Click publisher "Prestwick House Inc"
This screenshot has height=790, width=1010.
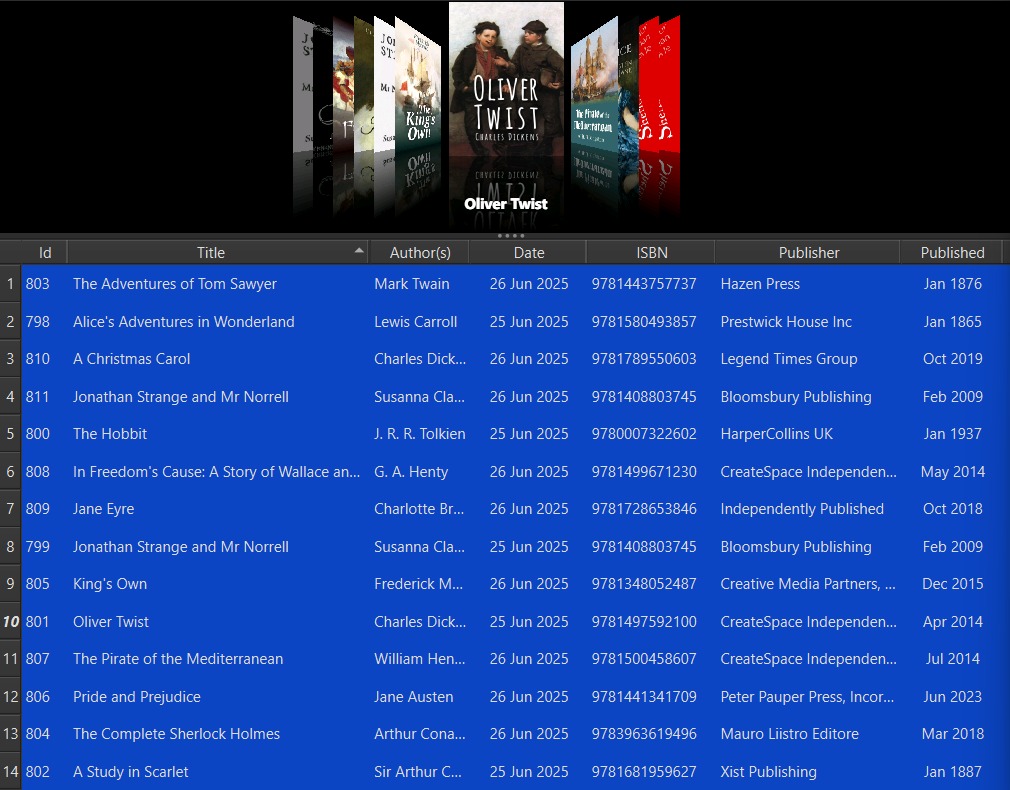(x=786, y=322)
